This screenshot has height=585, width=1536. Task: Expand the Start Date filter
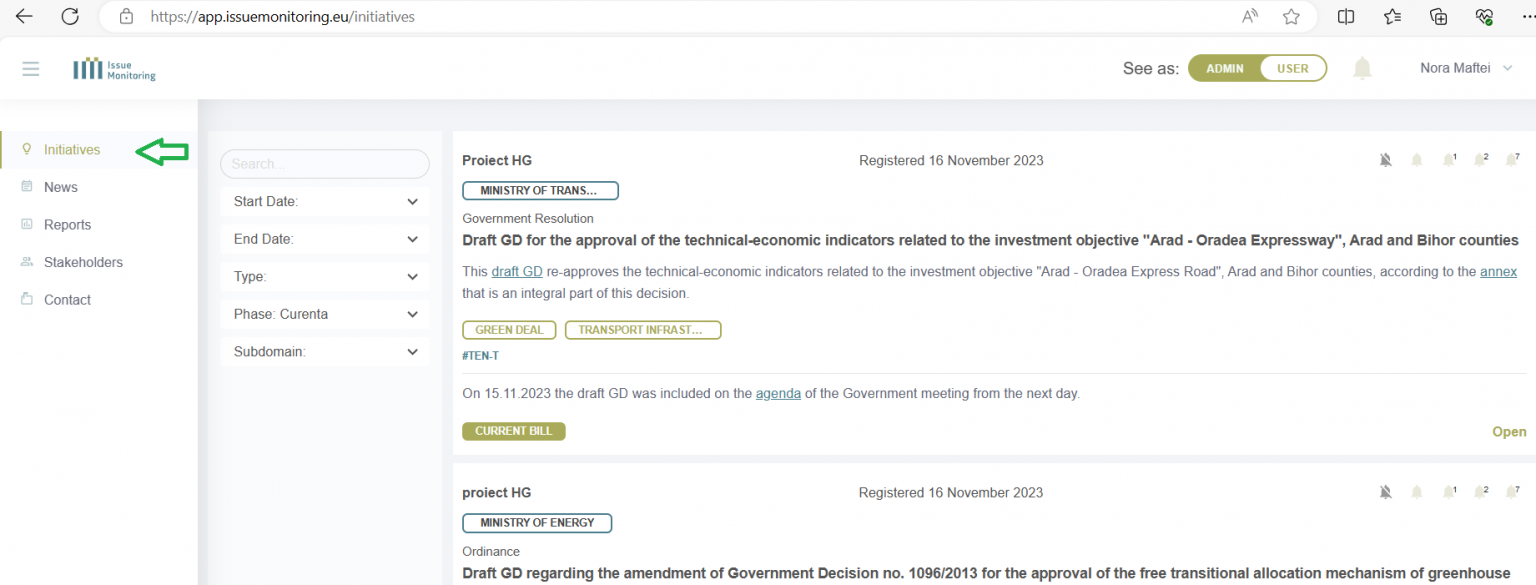point(324,201)
